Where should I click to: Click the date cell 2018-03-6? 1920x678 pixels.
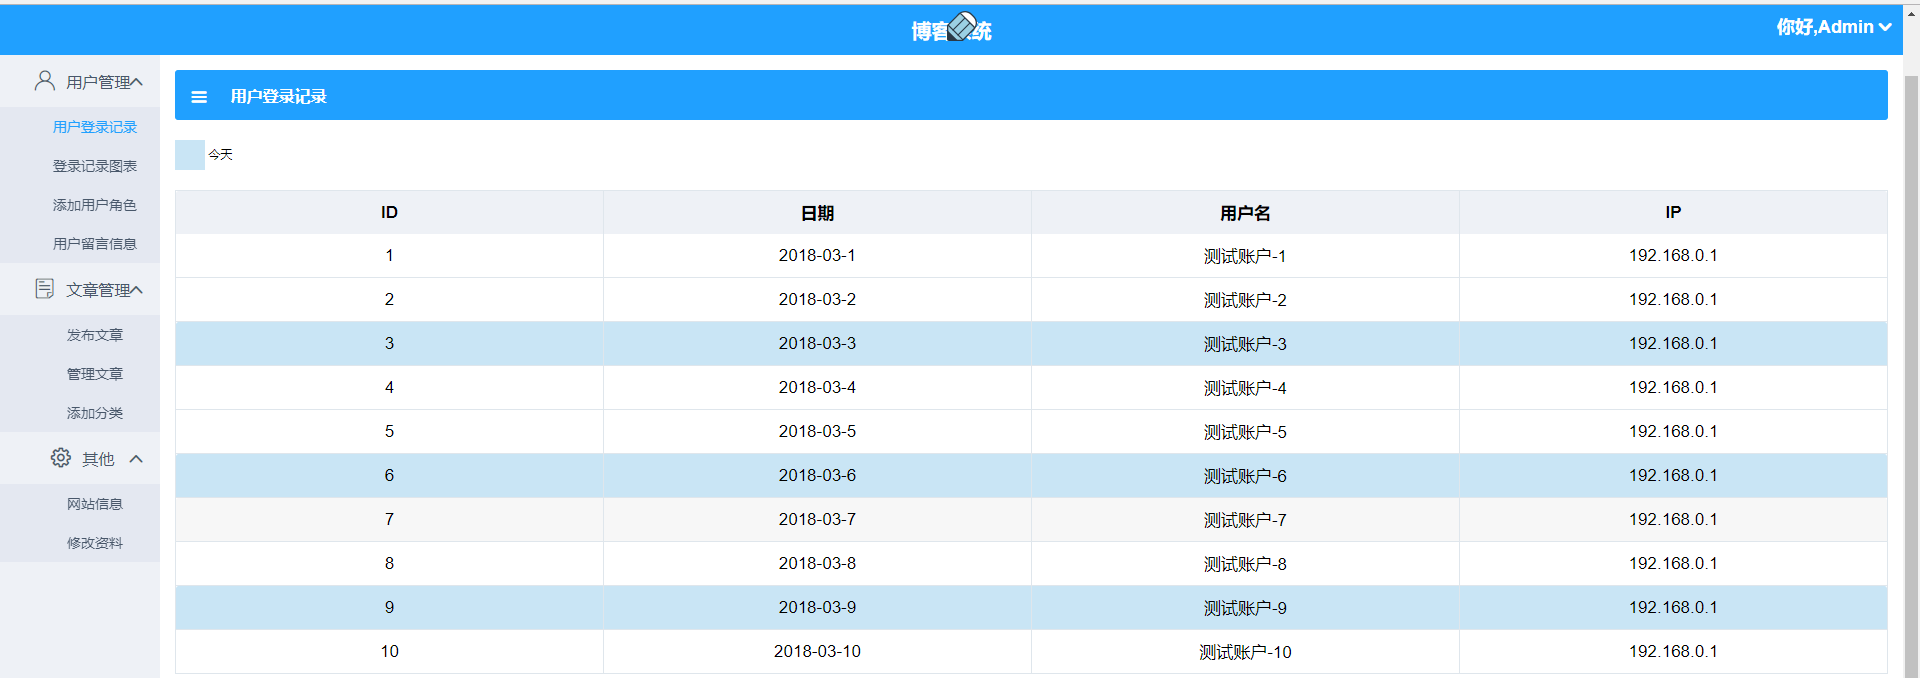click(817, 475)
